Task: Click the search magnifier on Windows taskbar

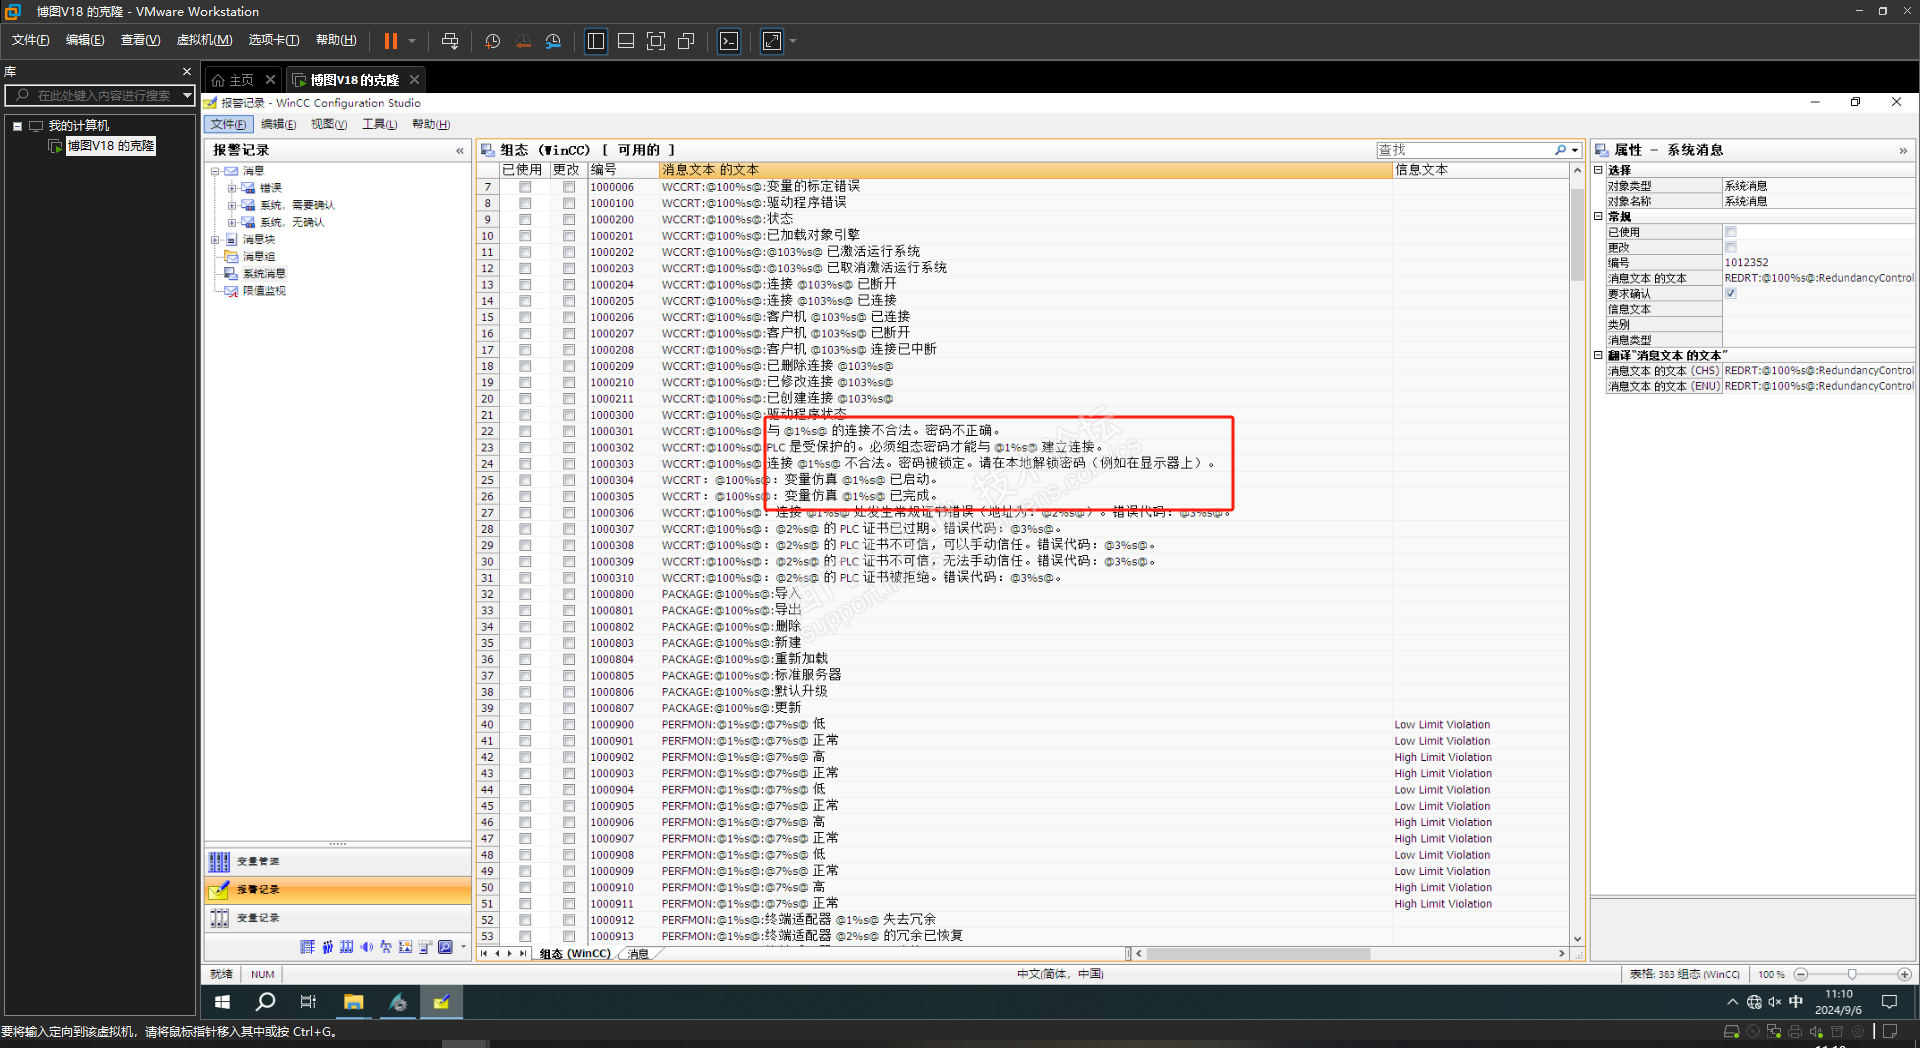Action: [265, 1002]
